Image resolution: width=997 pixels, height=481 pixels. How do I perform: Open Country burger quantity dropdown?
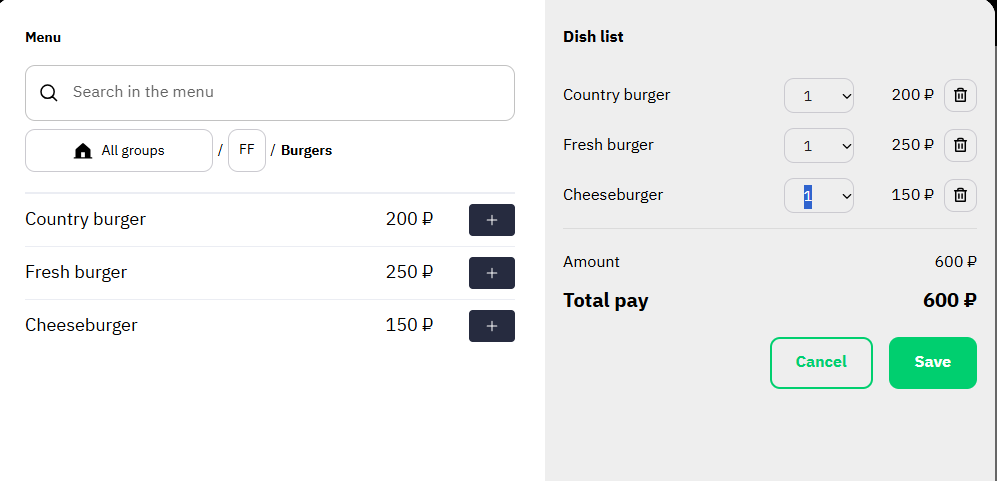click(x=818, y=95)
